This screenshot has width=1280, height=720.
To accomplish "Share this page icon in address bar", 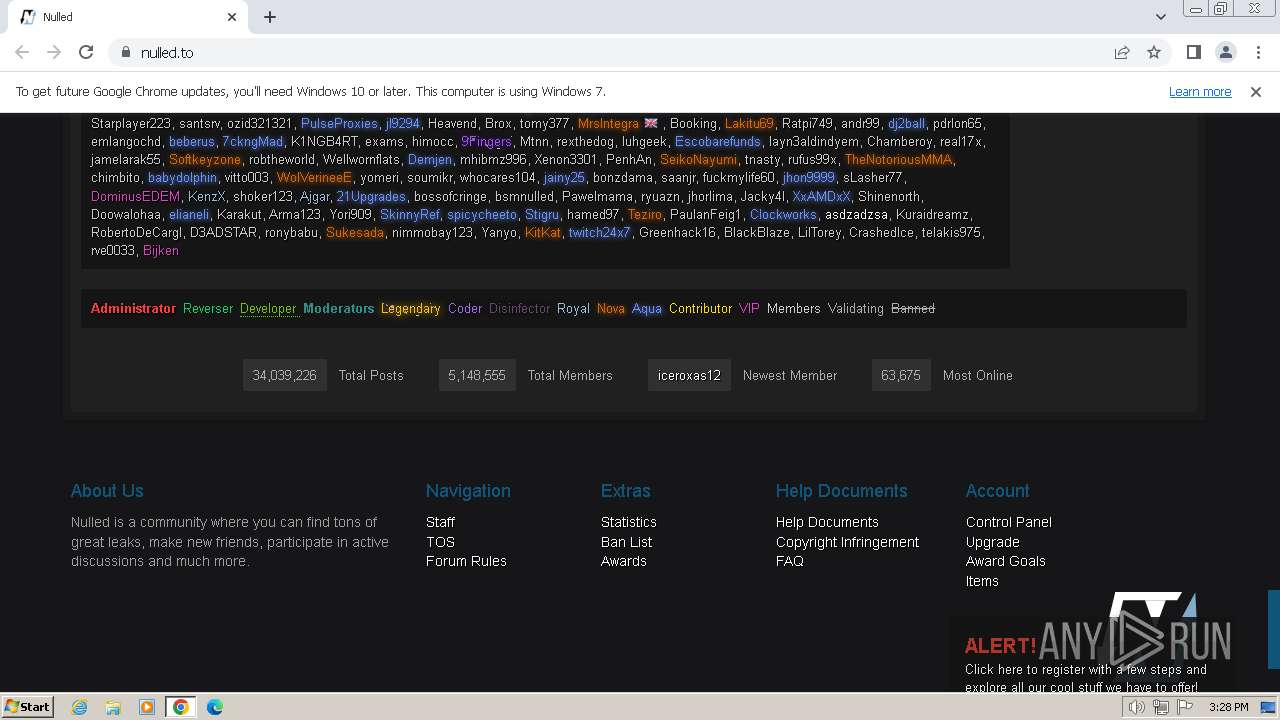I will click(1122, 52).
